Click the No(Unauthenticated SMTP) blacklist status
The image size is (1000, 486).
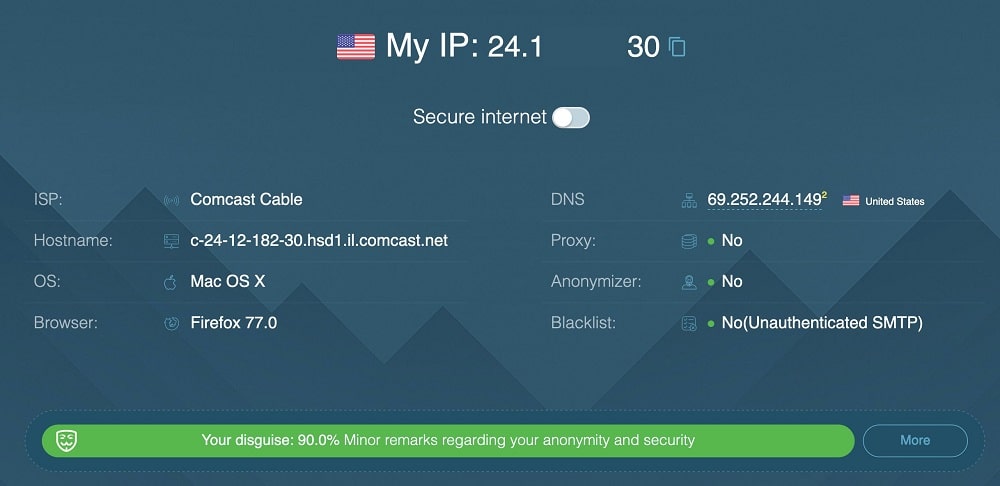[822, 323]
